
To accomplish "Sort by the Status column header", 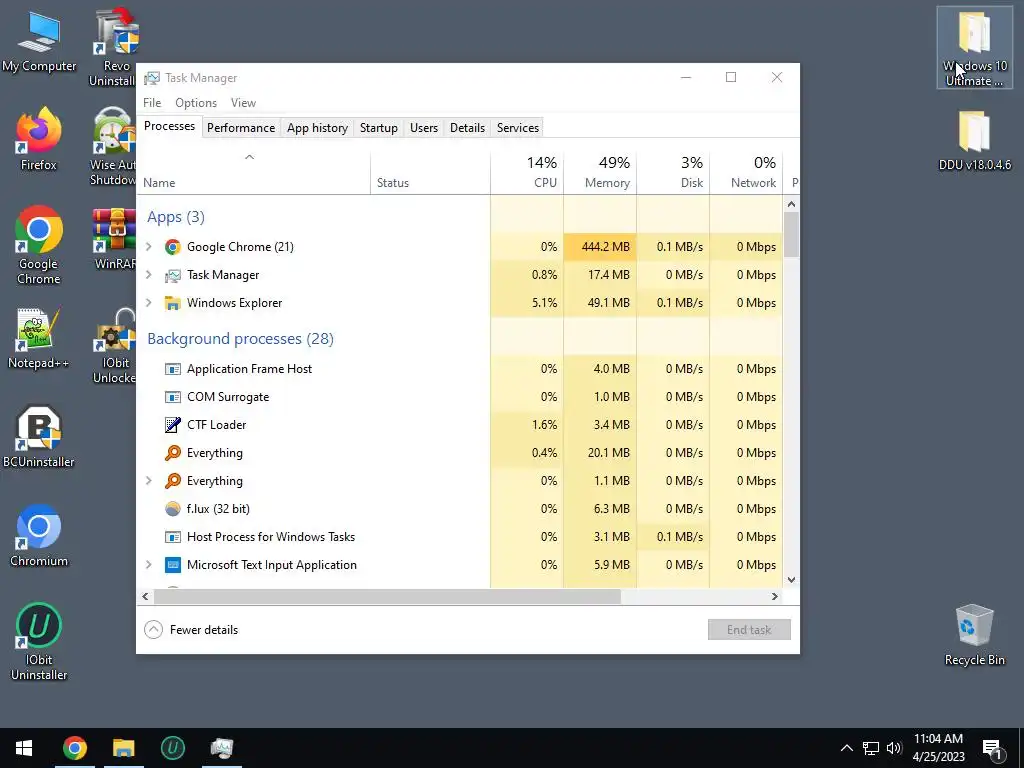I will 430,173.
